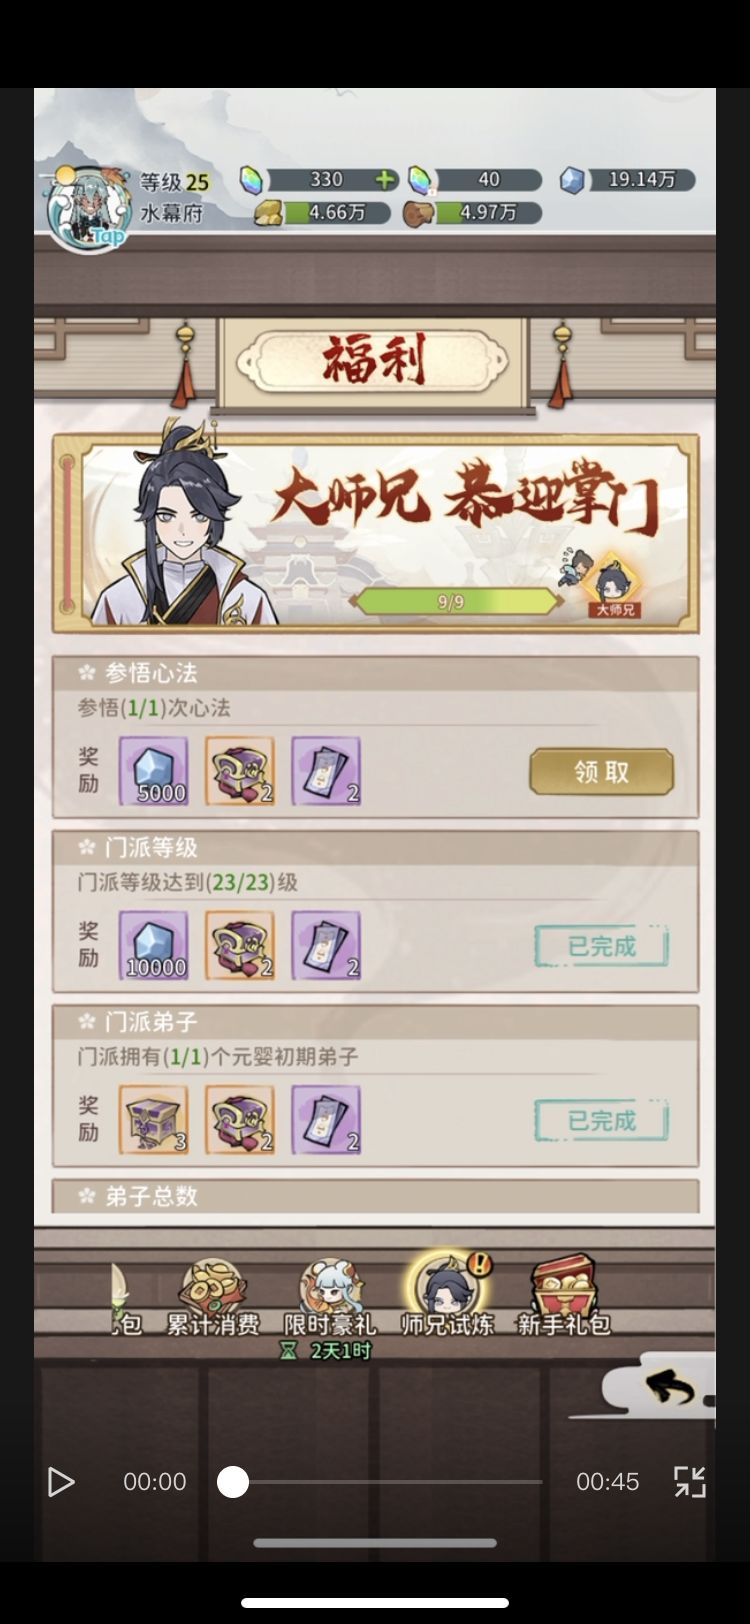750x1624 pixels.
Task: Tap the player avatar portrait
Action: tap(89, 209)
